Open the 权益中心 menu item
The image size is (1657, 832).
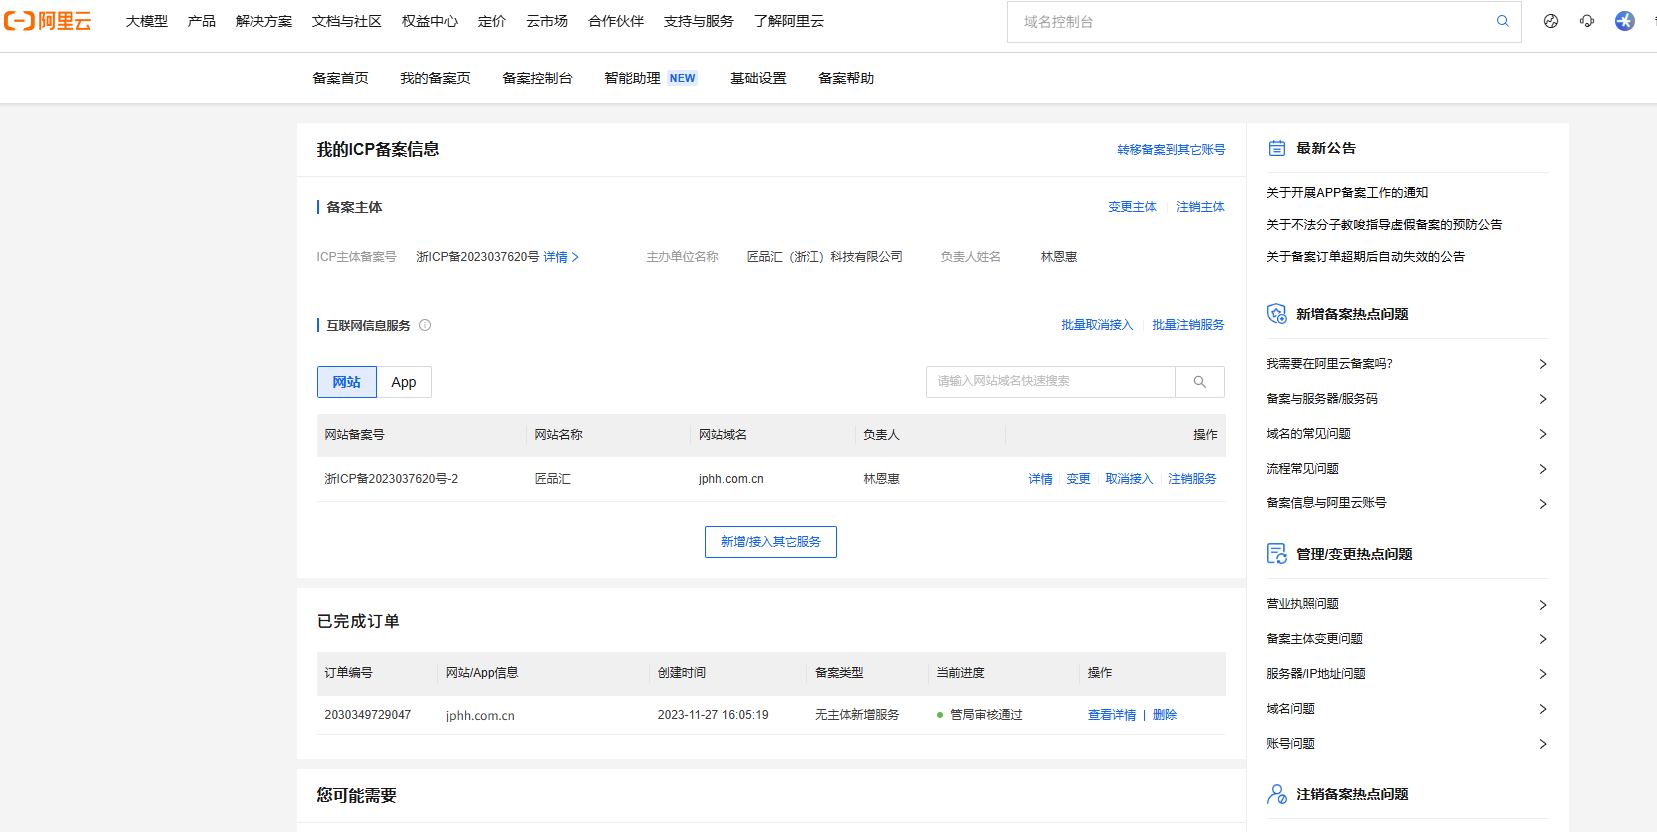430,21
